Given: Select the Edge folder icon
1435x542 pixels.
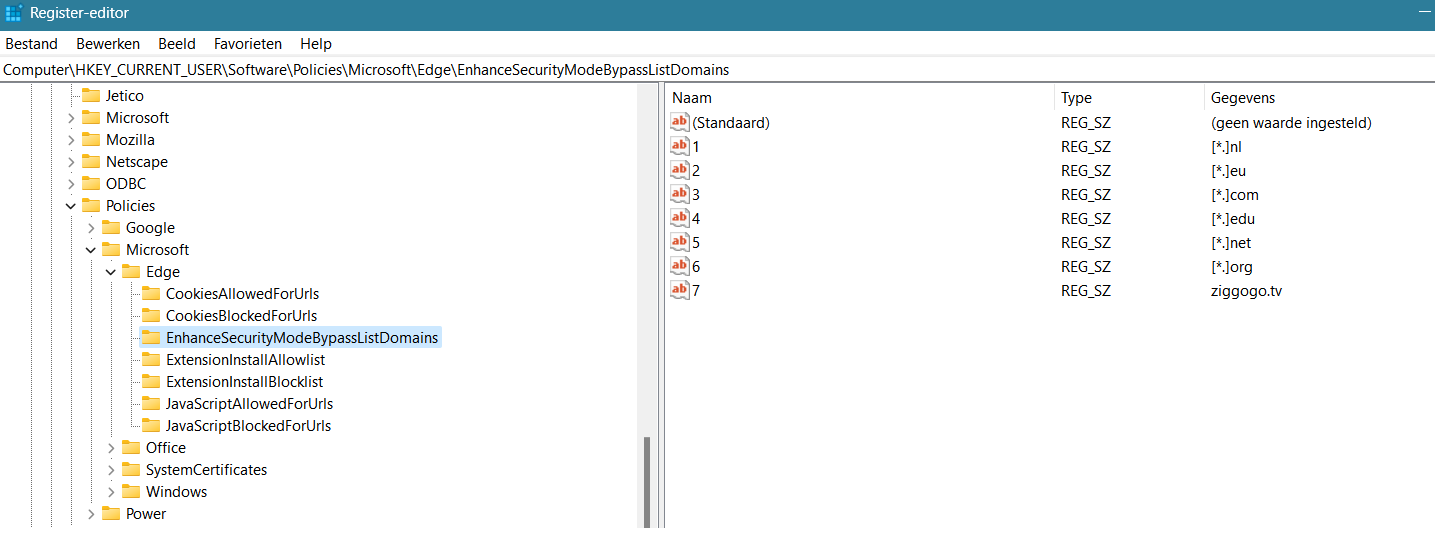Looking at the screenshot, I should [131, 272].
